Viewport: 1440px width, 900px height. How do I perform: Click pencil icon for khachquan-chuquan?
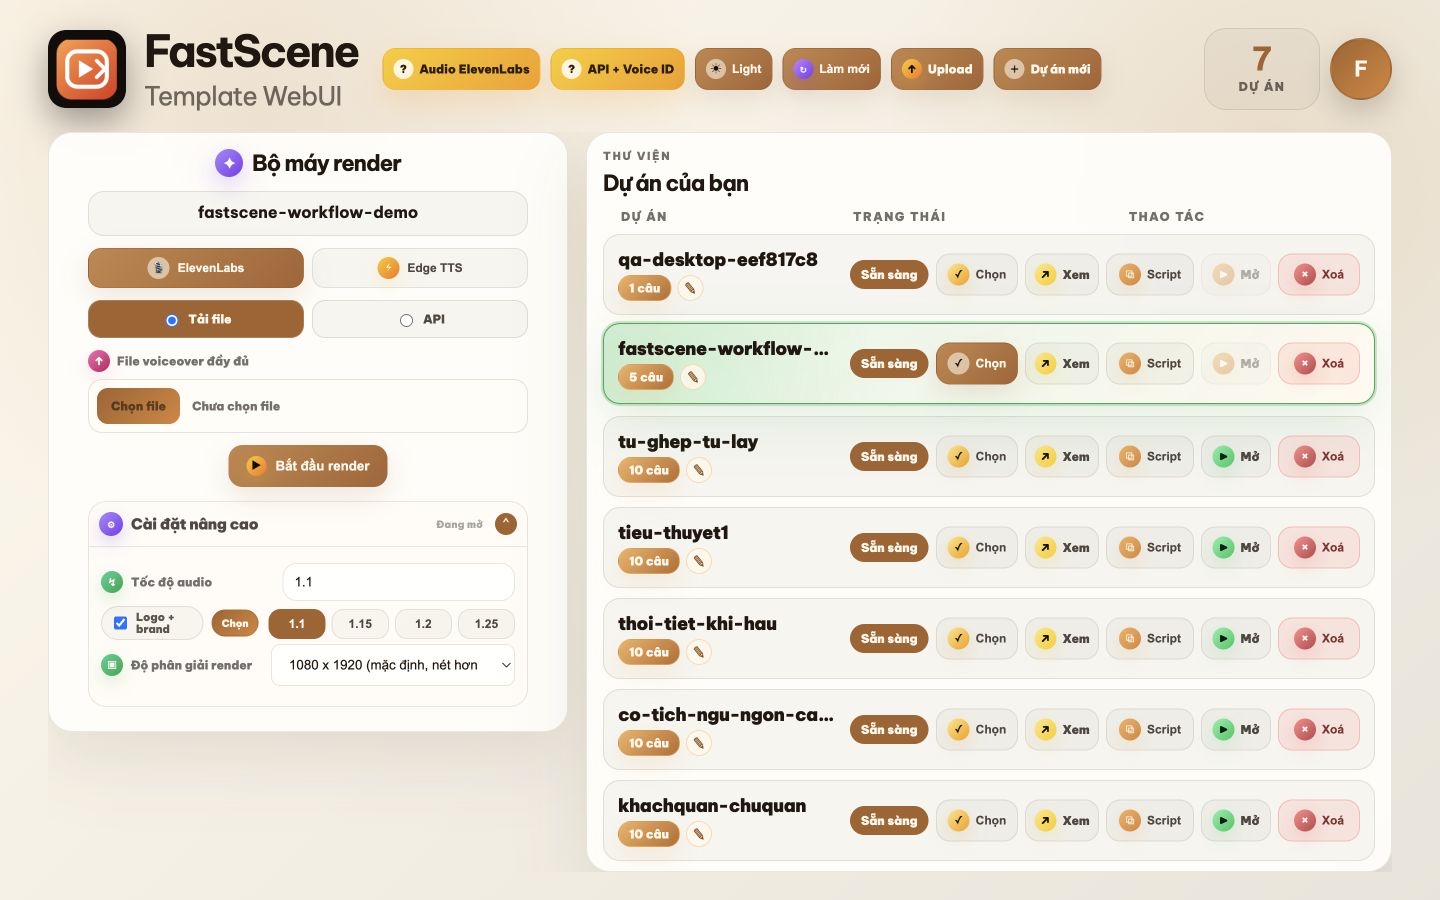click(699, 834)
